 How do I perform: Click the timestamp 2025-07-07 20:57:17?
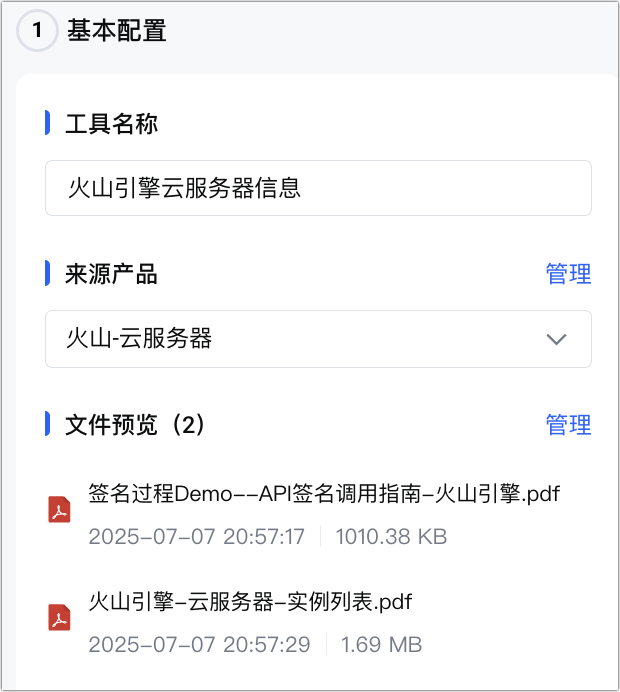pyautogui.click(x=196, y=537)
